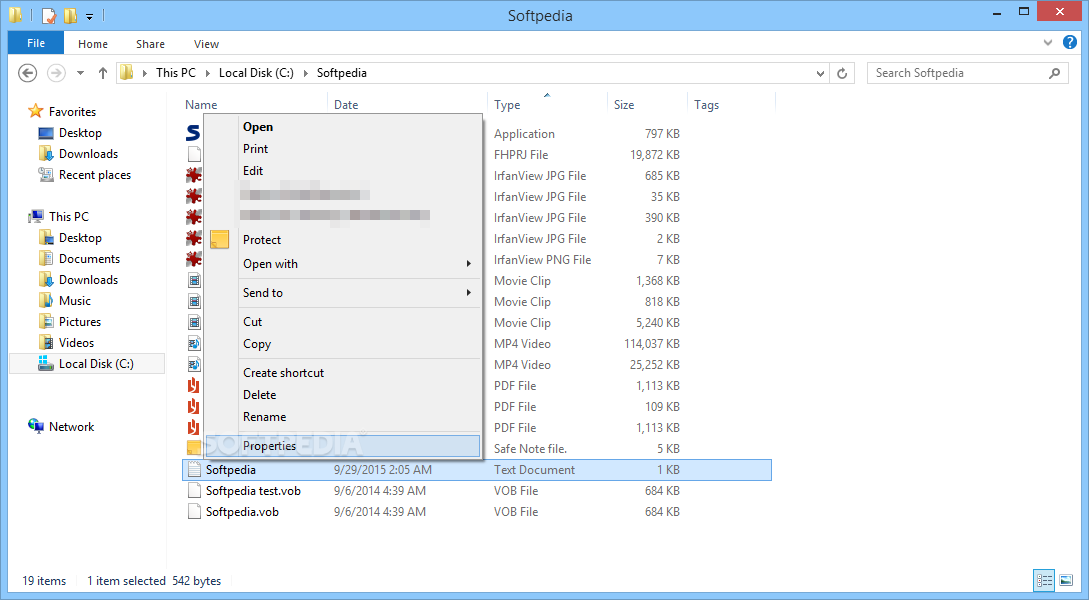Open the File tab

tap(36, 43)
